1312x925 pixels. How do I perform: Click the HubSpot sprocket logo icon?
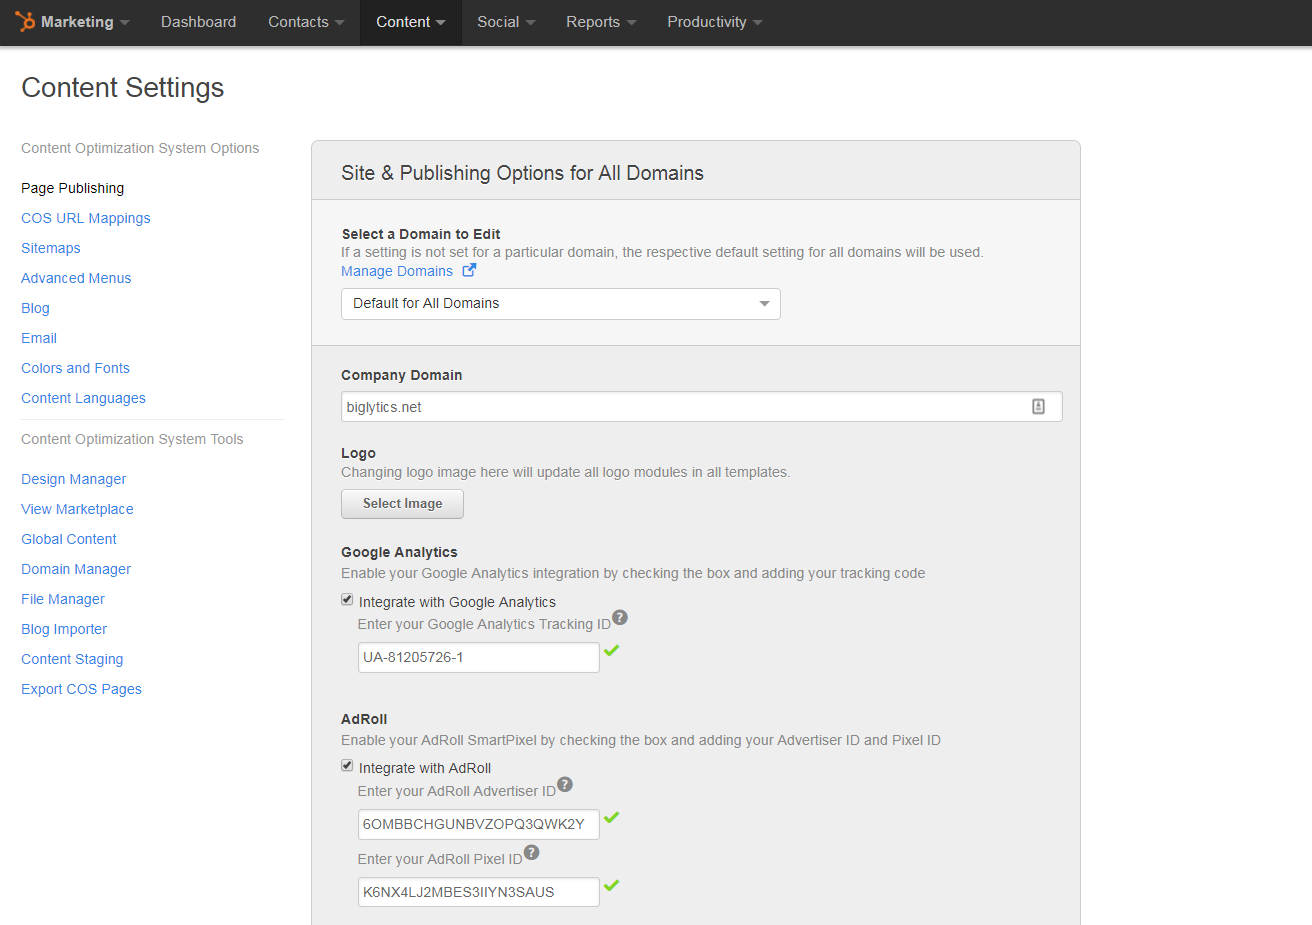coord(25,21)
